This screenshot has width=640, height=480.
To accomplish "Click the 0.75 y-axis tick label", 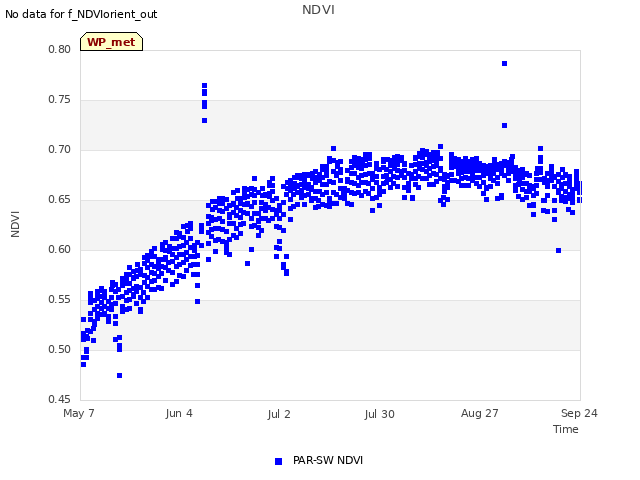I will click(x=60, y=100).
